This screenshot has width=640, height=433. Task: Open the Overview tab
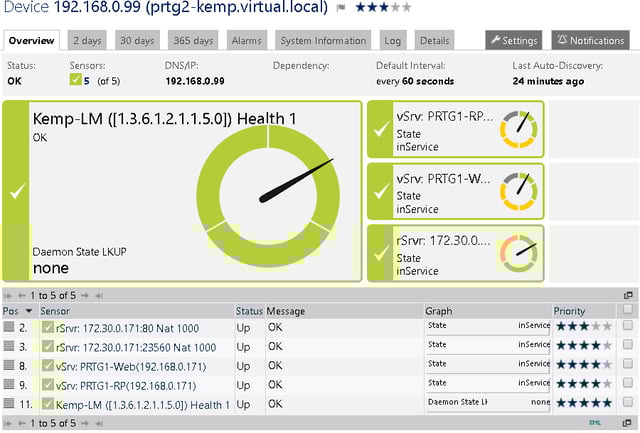[31, 40]
